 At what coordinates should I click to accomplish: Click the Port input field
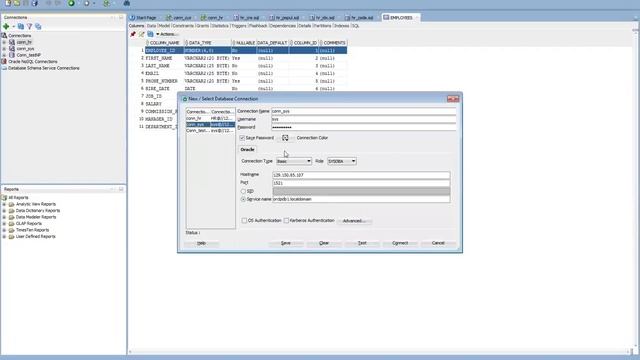click(361, 183)
